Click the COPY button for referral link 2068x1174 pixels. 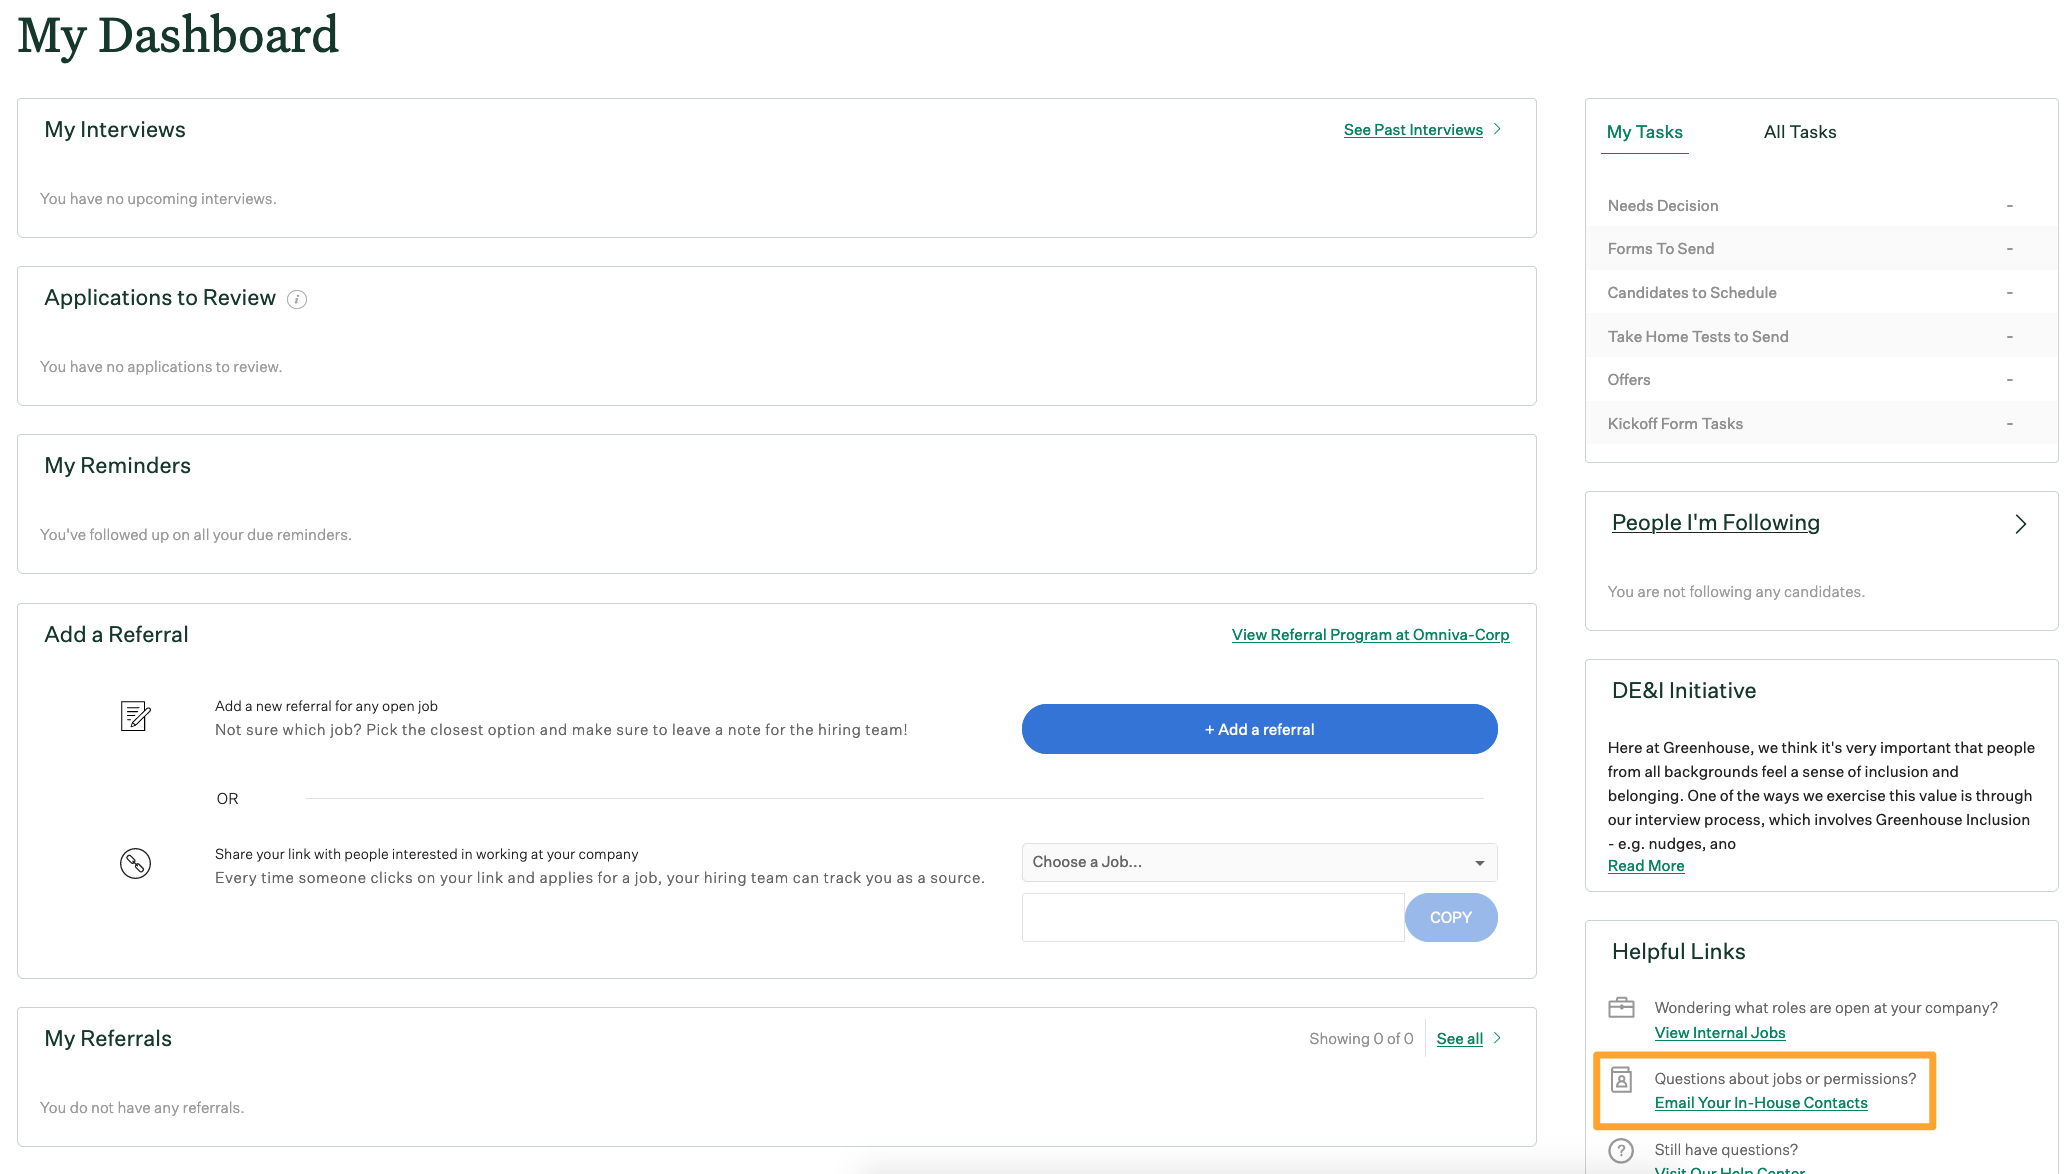1452,914
